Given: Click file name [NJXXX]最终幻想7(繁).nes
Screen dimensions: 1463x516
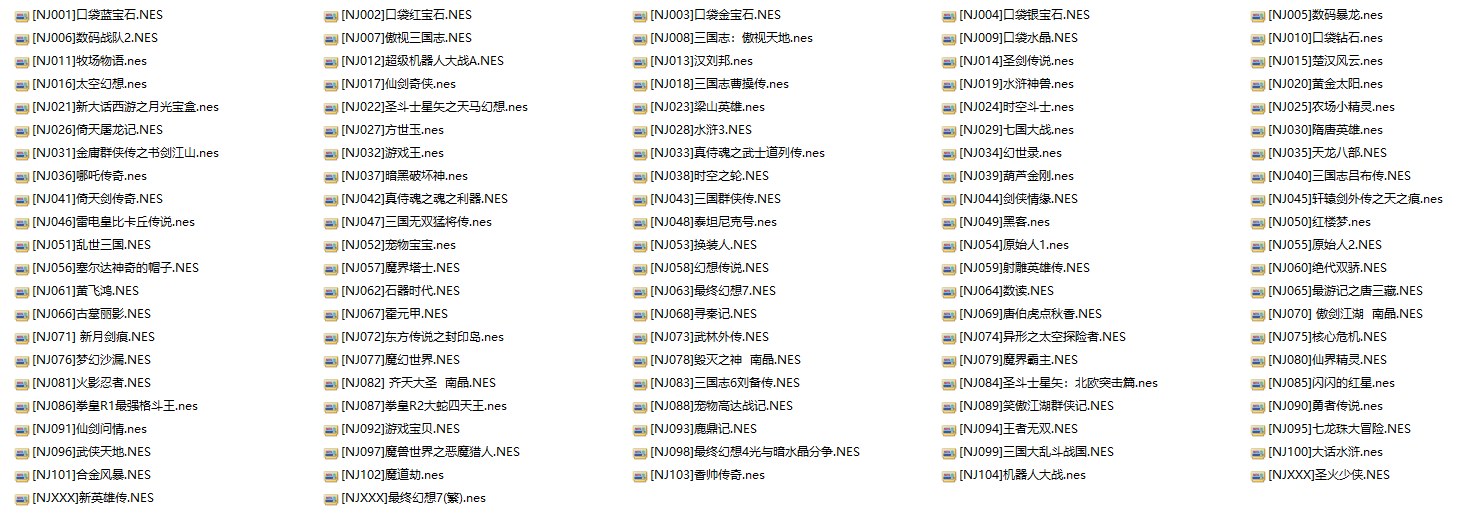Looking at the screenshot, I should [x=413, y=498].
